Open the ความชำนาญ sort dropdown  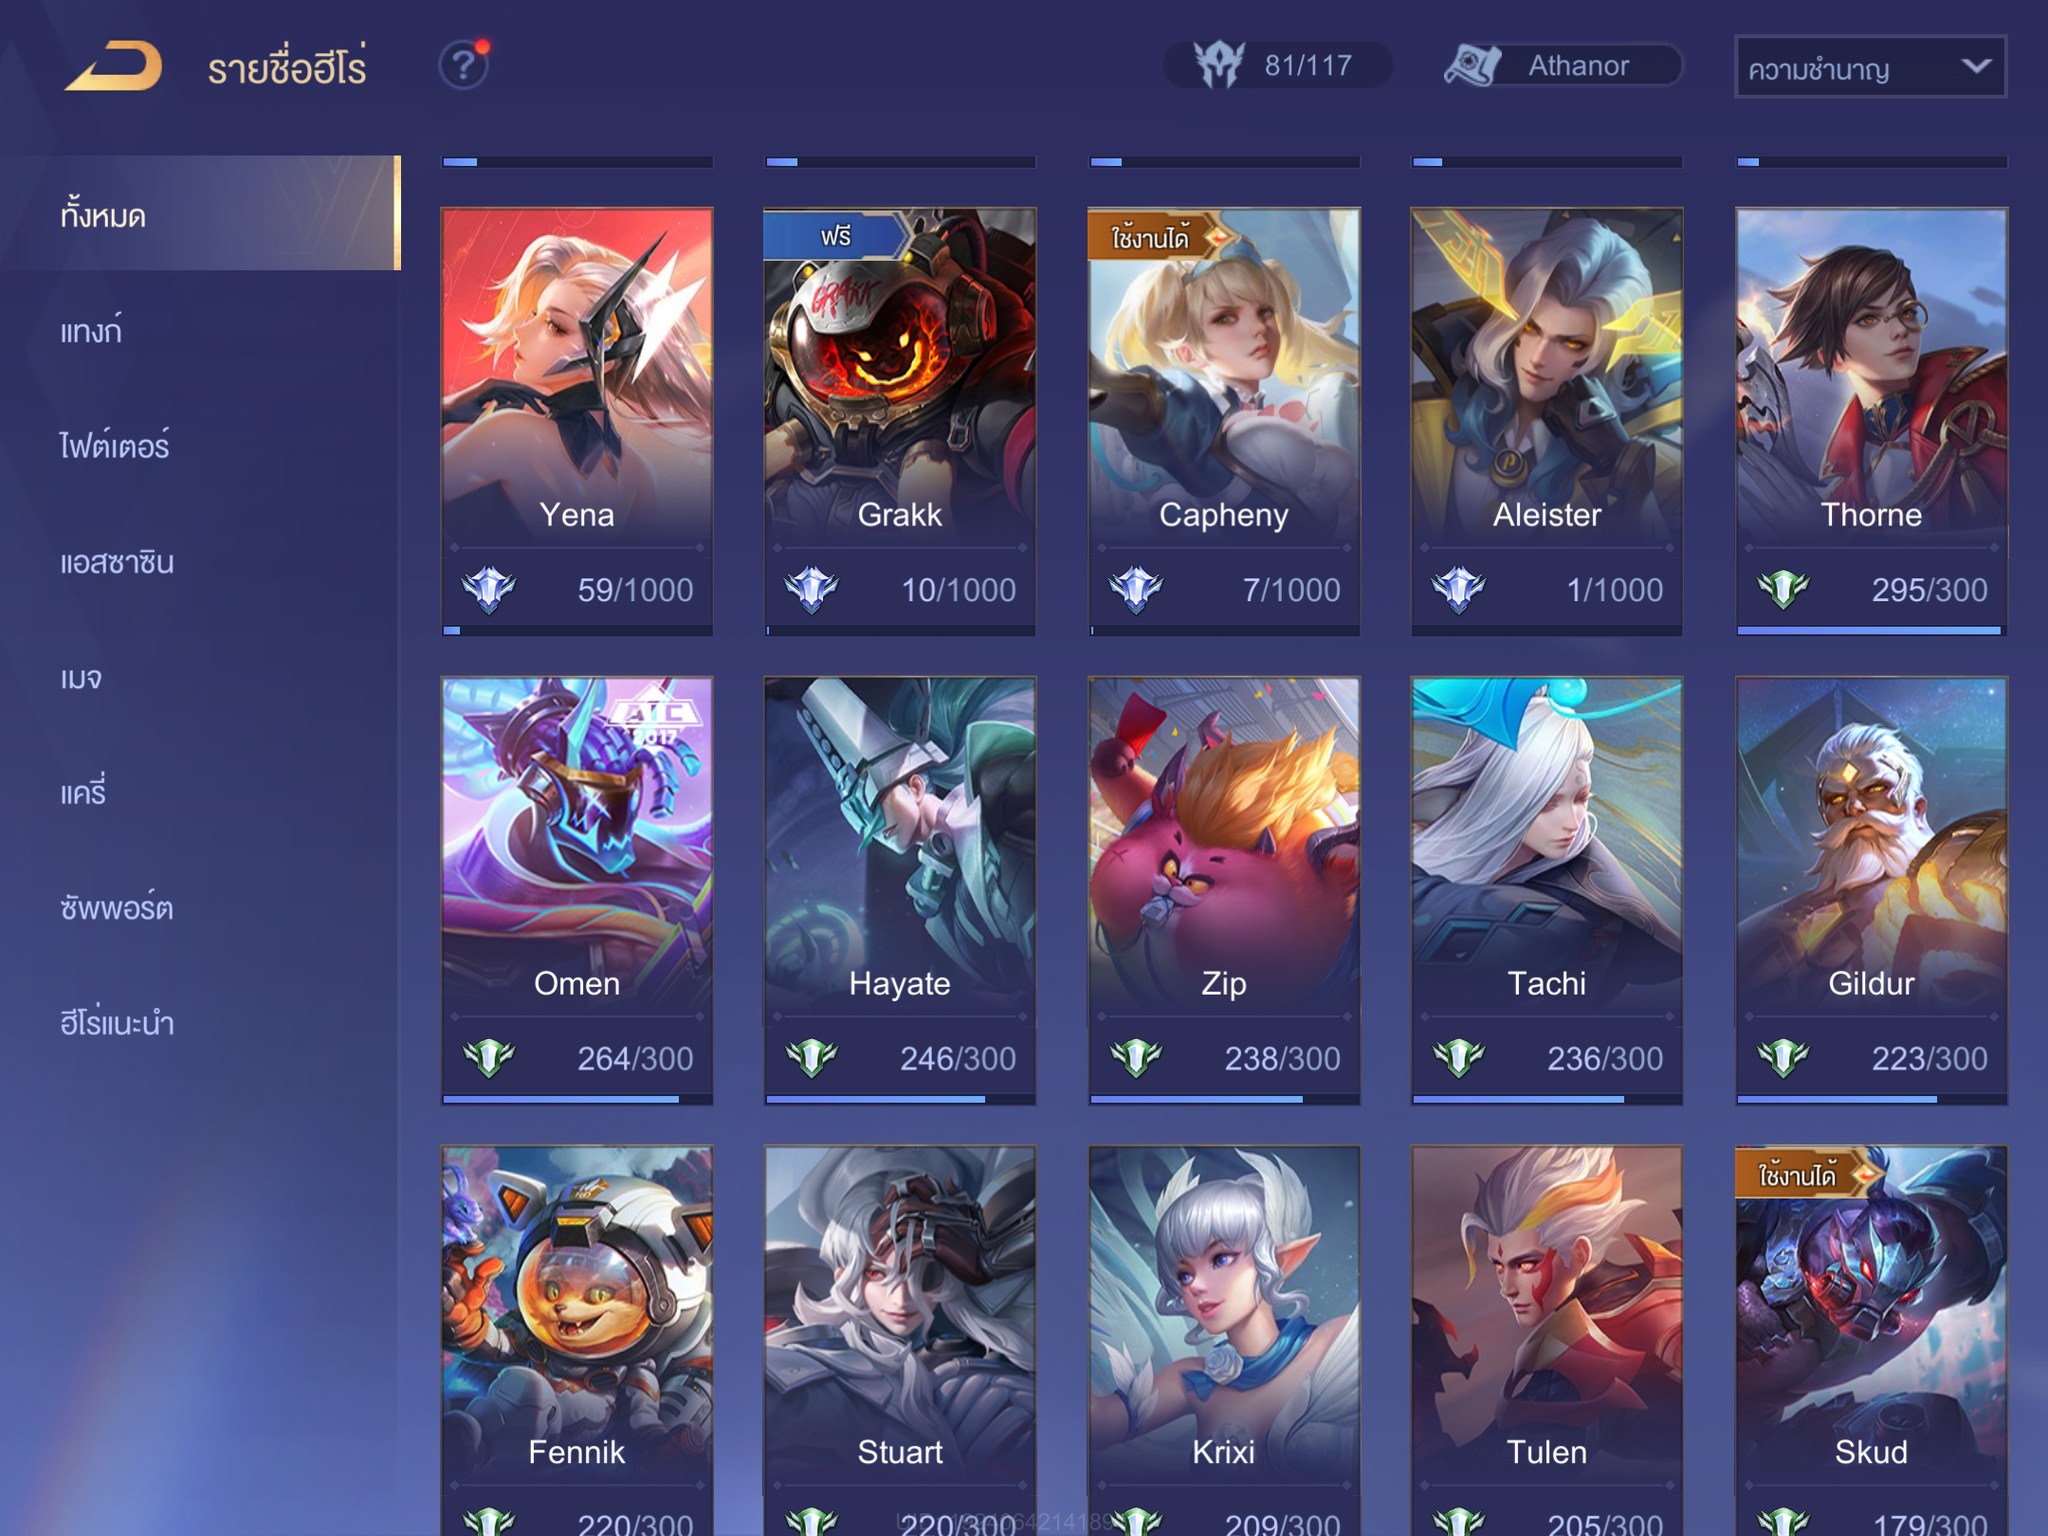1870,67
